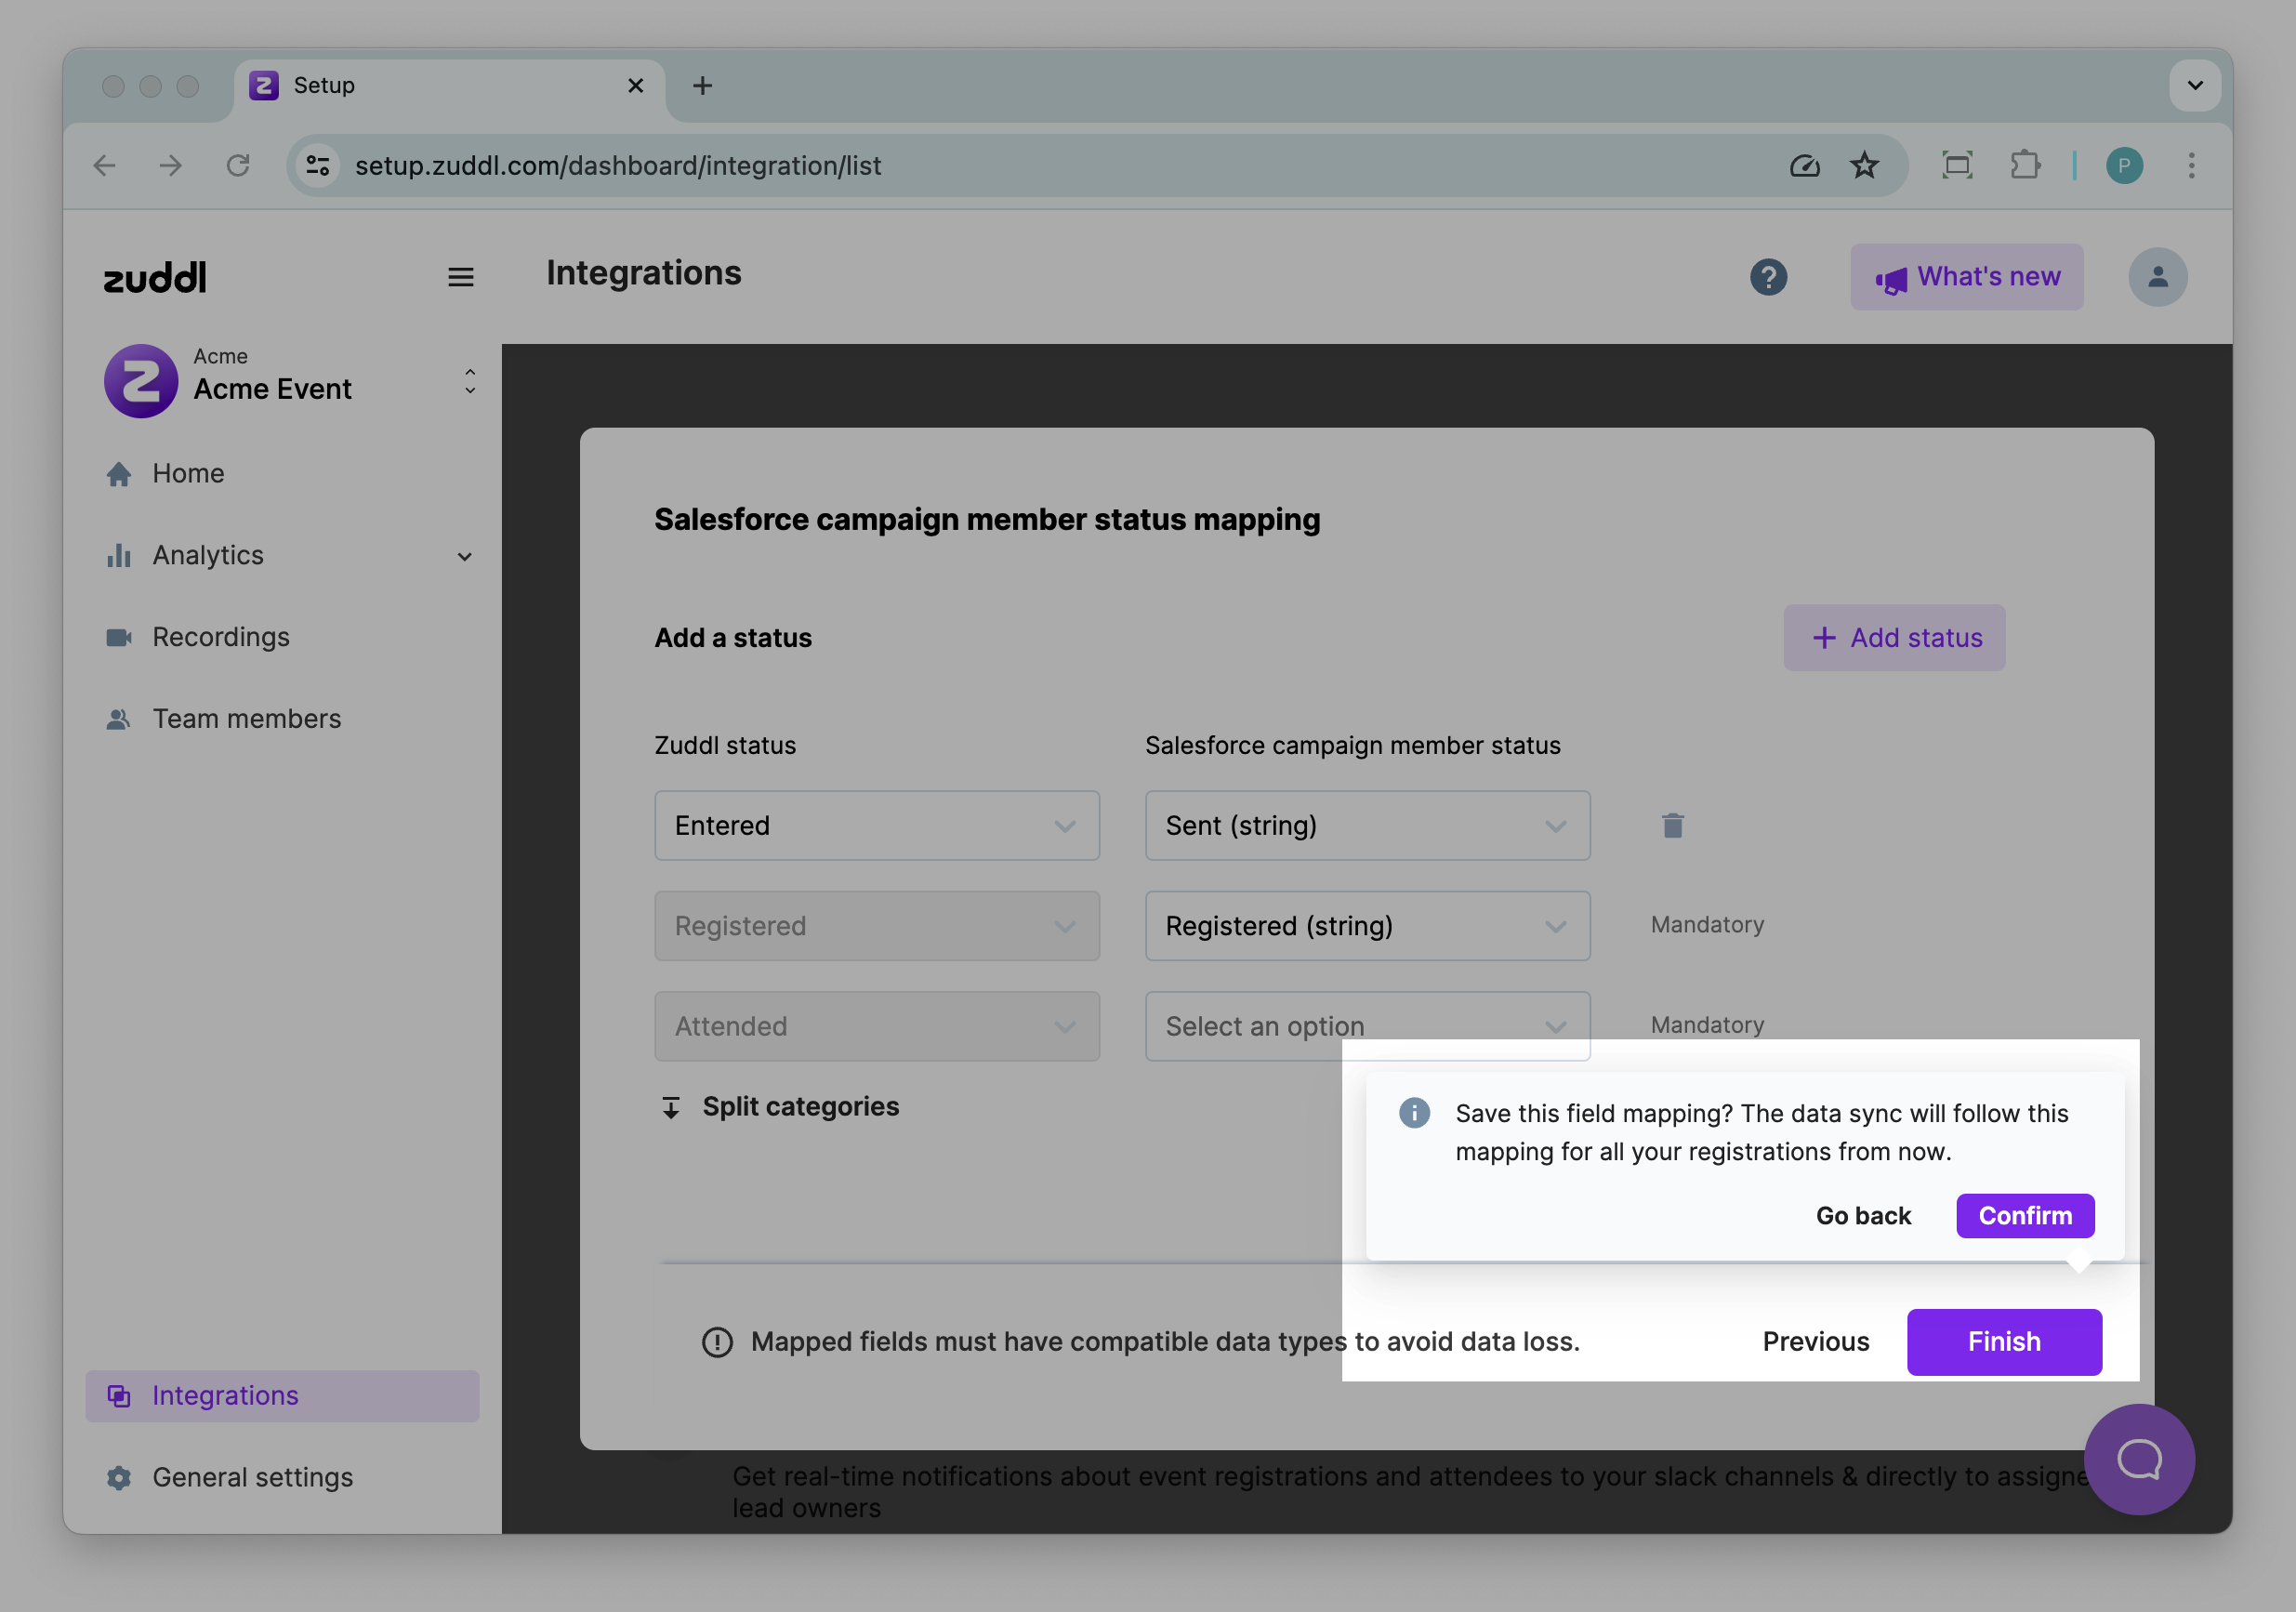Screen dimensions: 2296x1612
Task: Go to Recordings in sidebar
Action: coord(221,637)
